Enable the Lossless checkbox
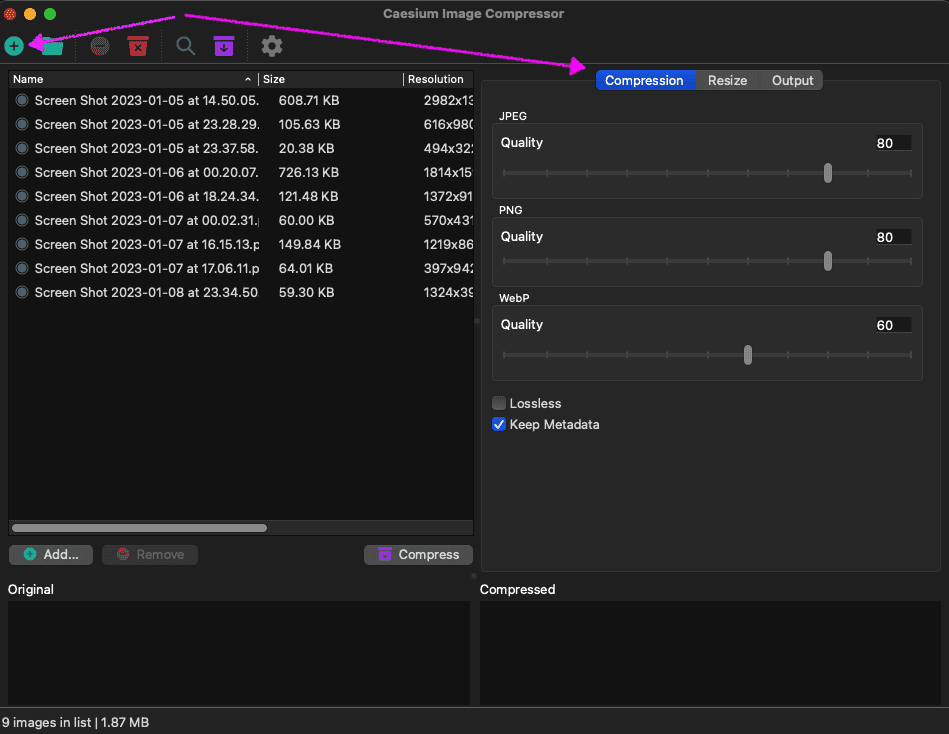 pos(499,403)
